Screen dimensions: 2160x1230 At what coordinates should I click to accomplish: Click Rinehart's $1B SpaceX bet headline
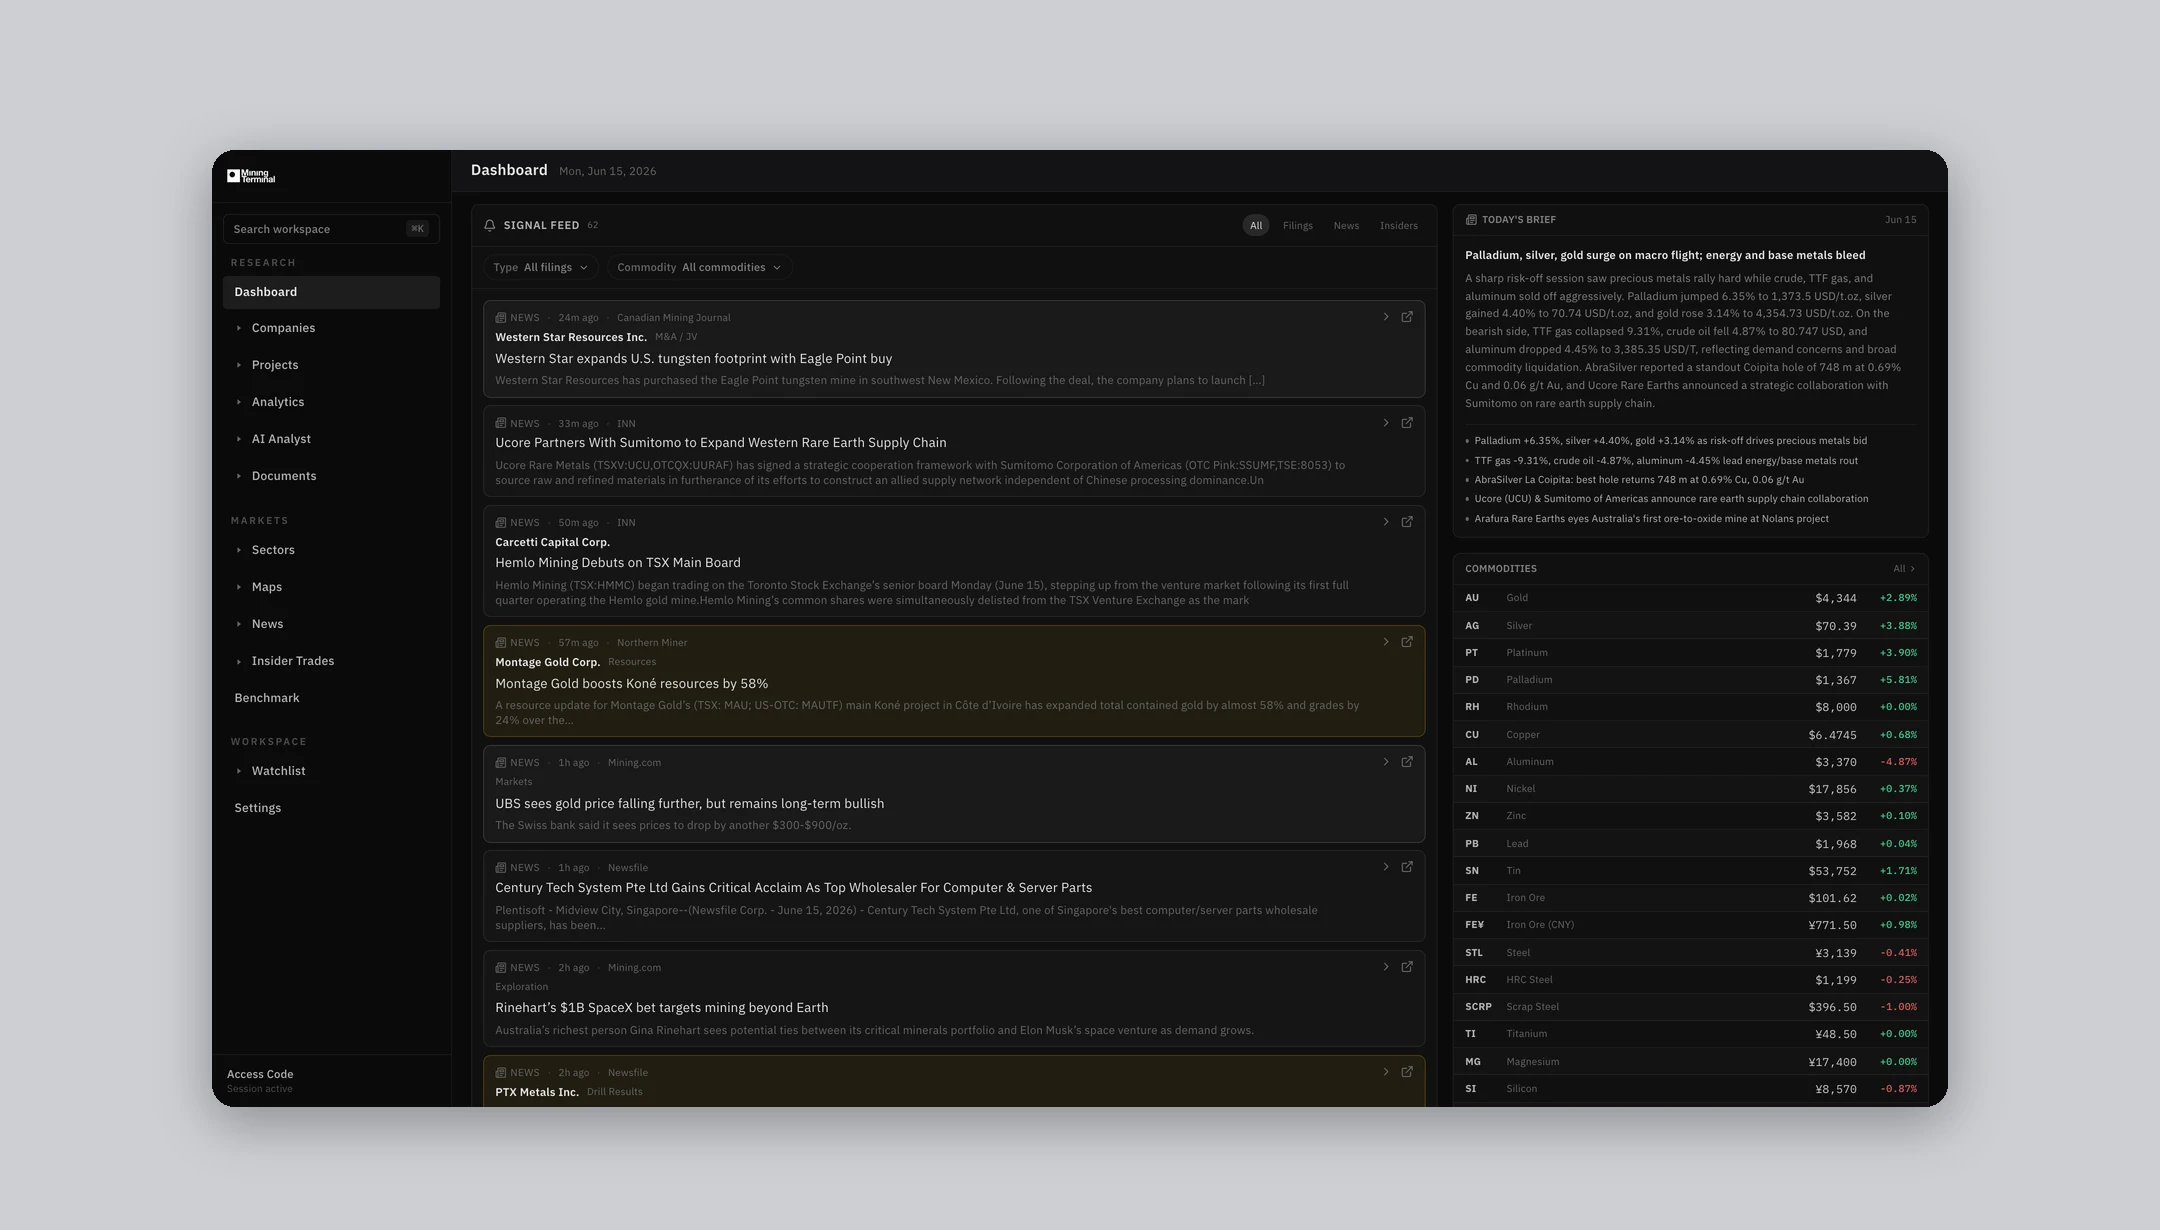661,1008
